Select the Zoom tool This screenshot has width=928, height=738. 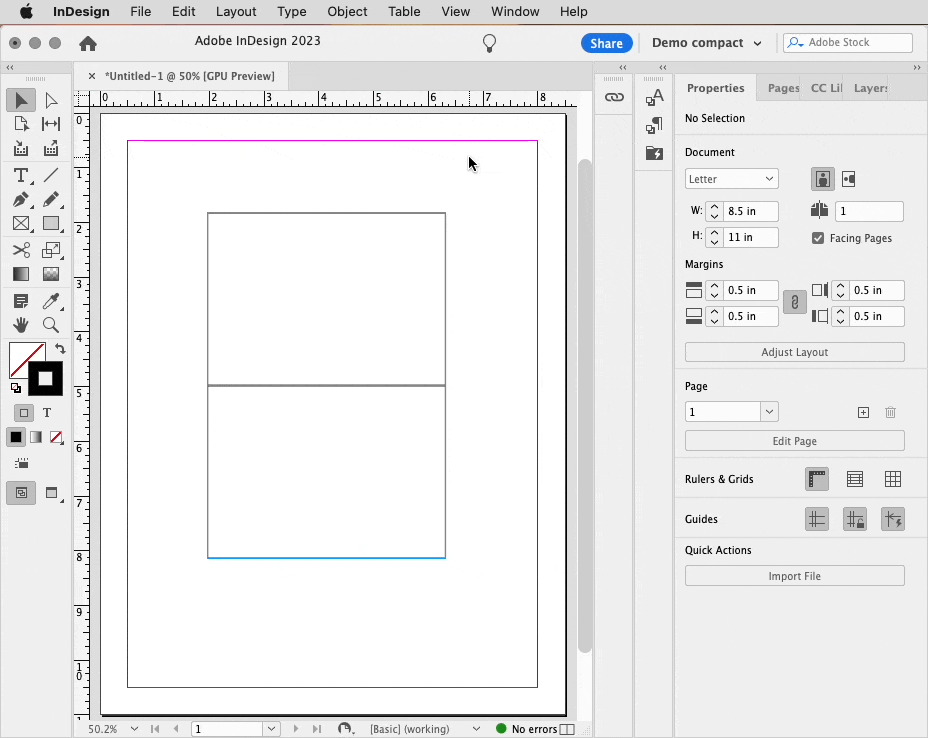51,325
